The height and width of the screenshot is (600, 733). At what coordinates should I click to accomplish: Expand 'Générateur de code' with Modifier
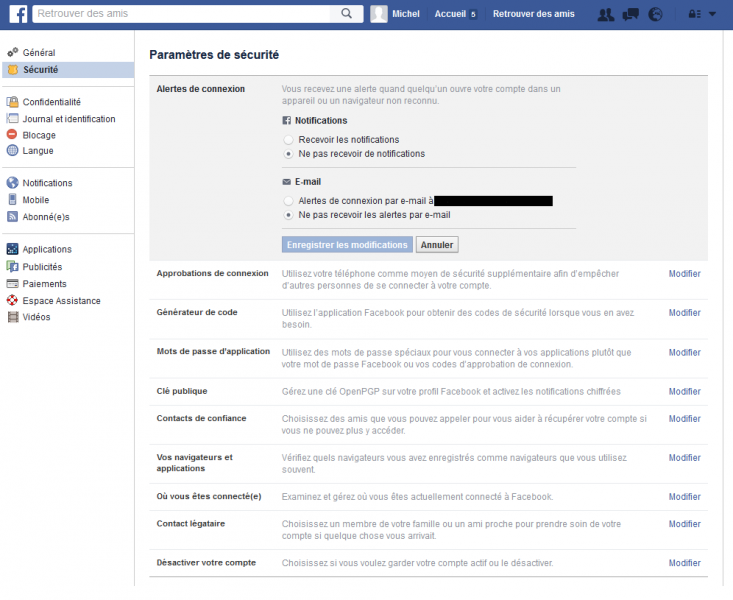(684, 313)
